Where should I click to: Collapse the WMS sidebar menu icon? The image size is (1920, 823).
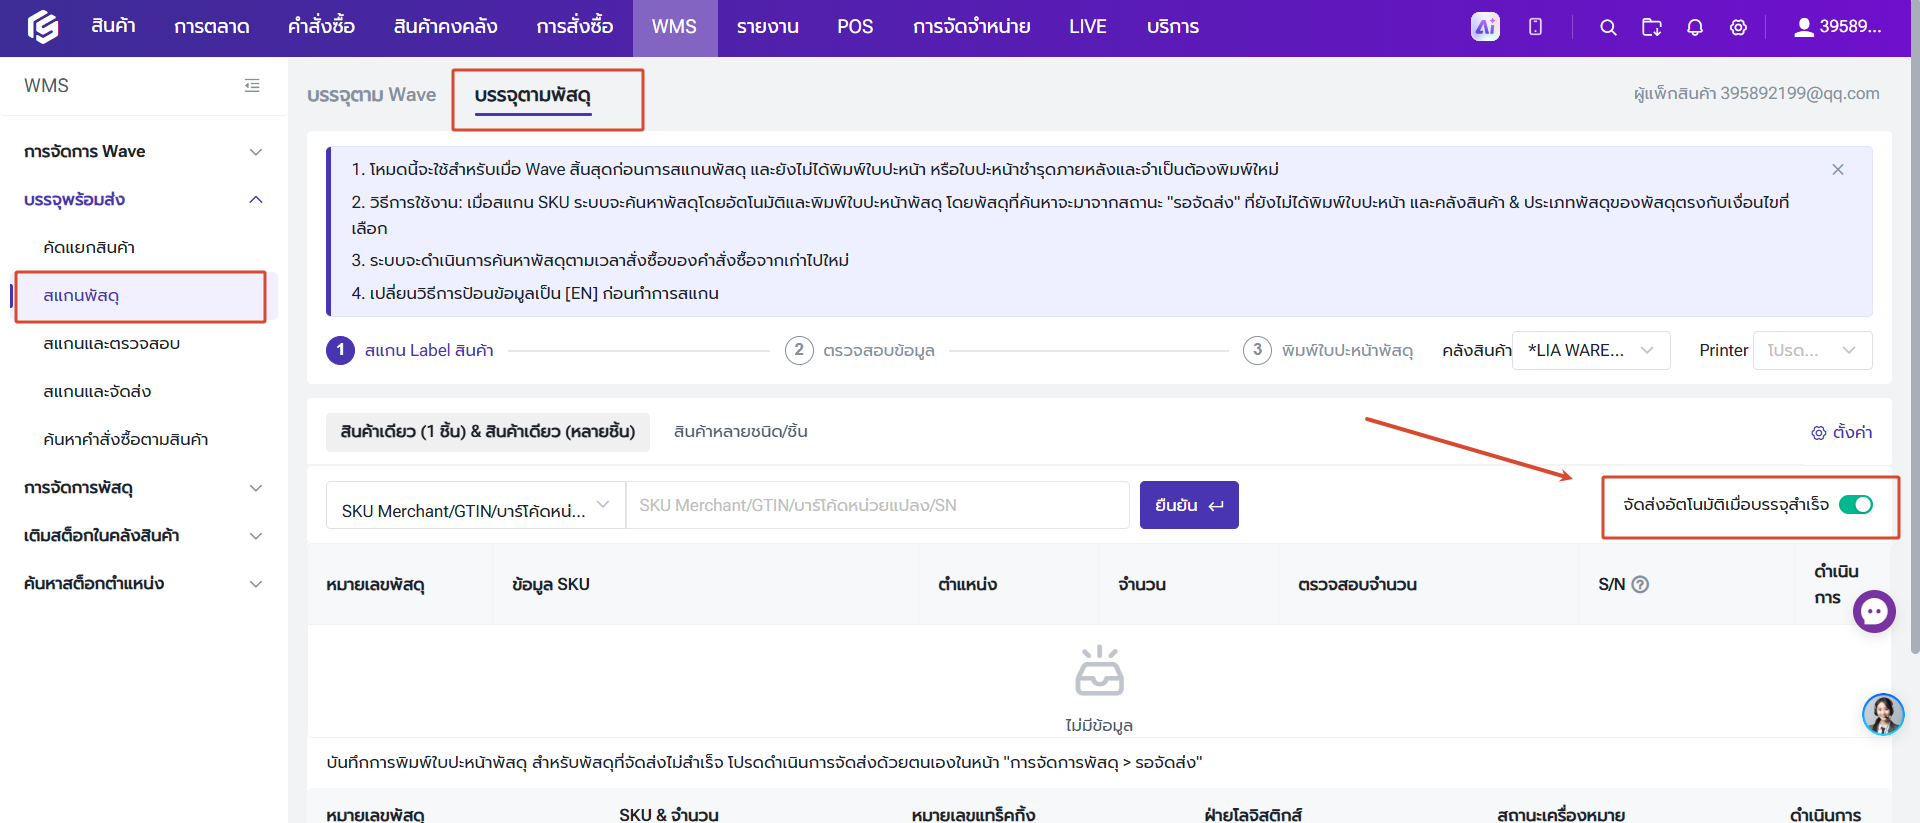[252, 86]
